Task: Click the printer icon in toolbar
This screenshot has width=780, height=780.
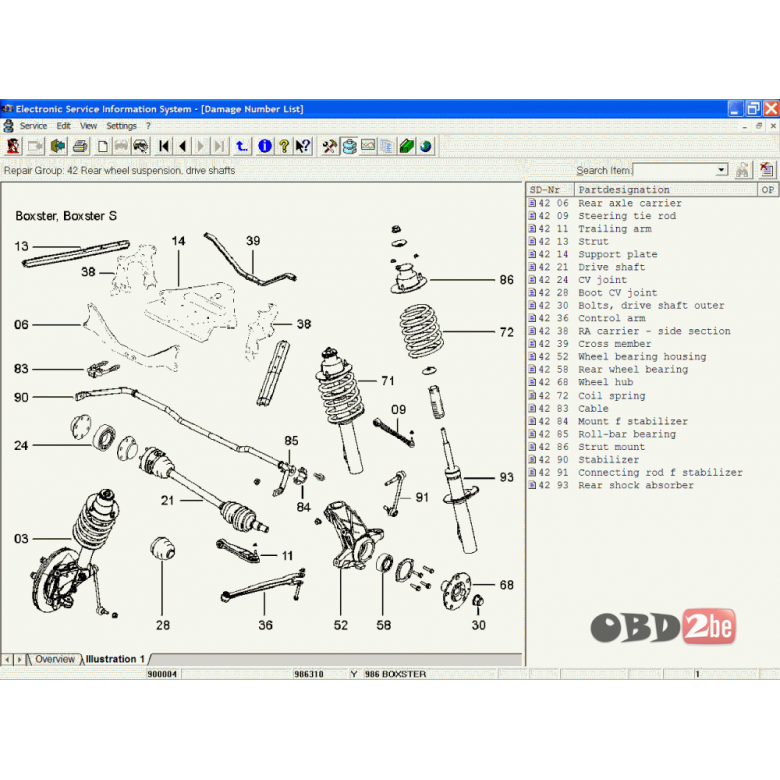Action: 81,146
